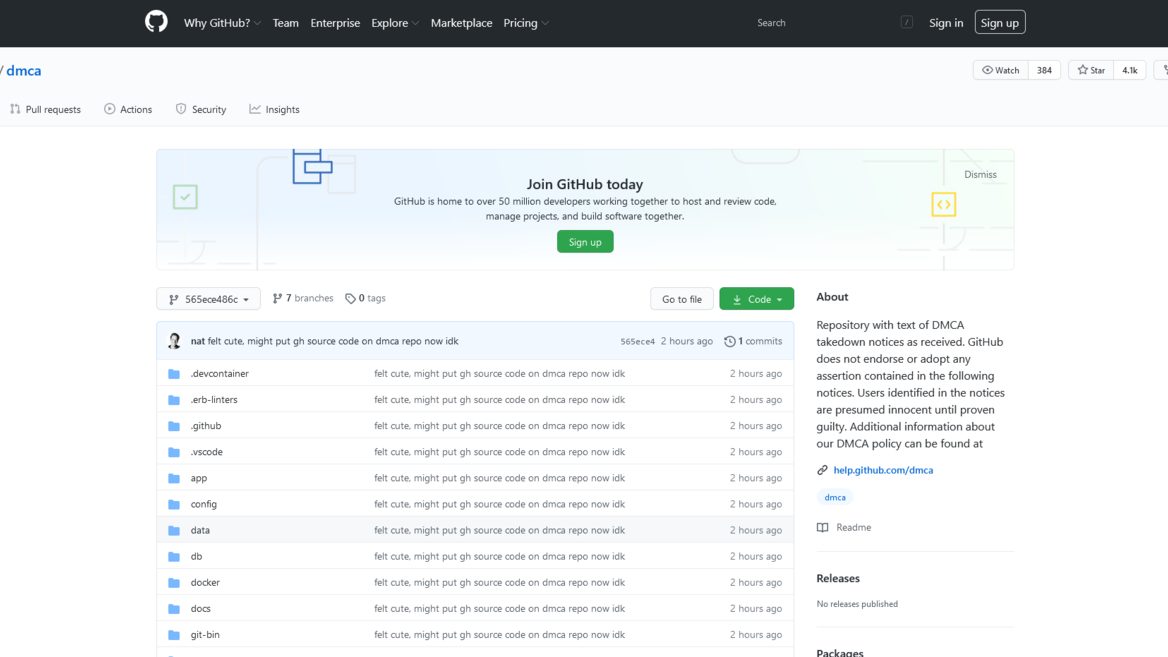Click commit message in the data row
Image resolution: width=1168 pixels, height=657 pixels.
point(499,530)
